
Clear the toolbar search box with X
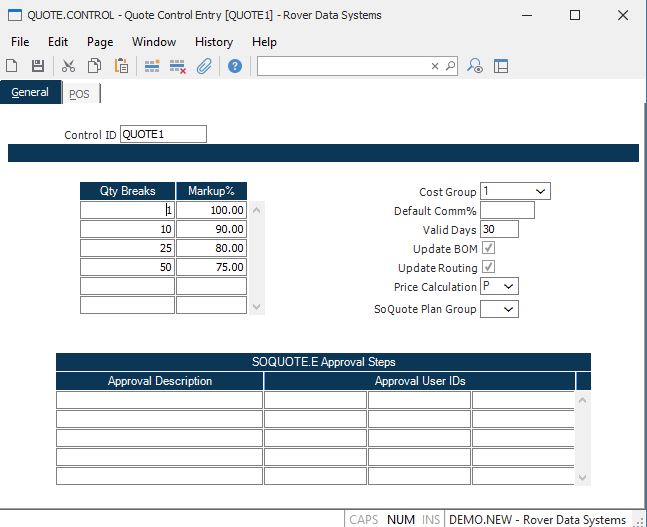pos(435,66)
